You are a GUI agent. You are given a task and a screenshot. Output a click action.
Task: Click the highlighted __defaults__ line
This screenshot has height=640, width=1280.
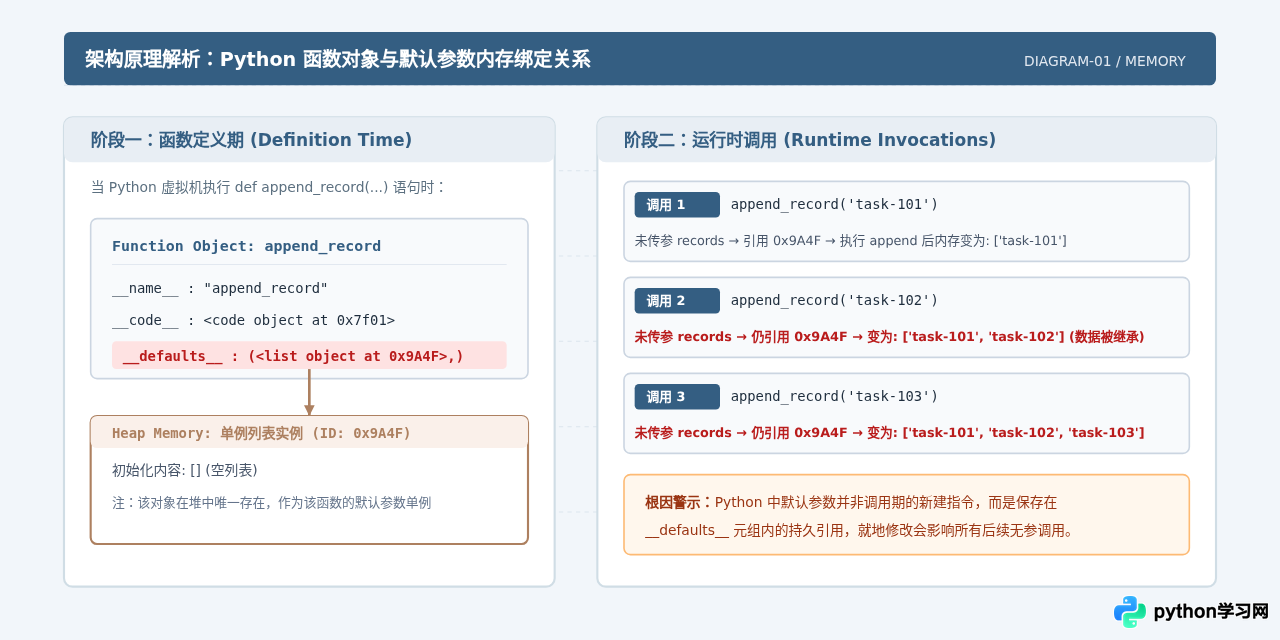pos(309,355)
